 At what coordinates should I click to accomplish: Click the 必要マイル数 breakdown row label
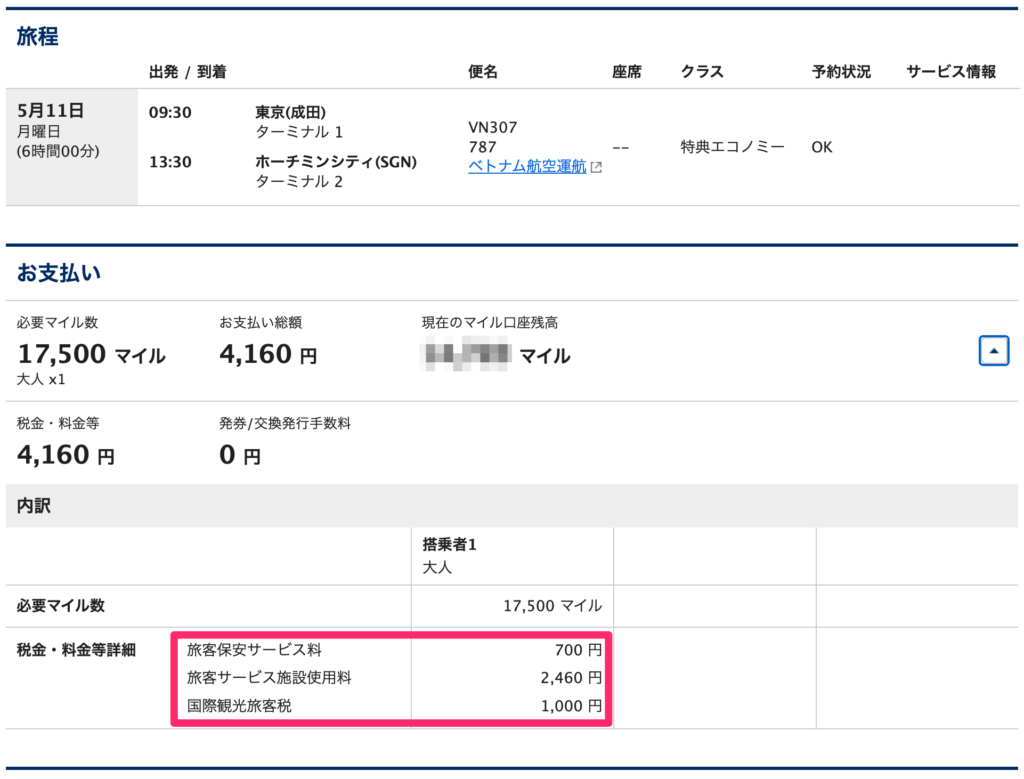[x=60, y=606]
